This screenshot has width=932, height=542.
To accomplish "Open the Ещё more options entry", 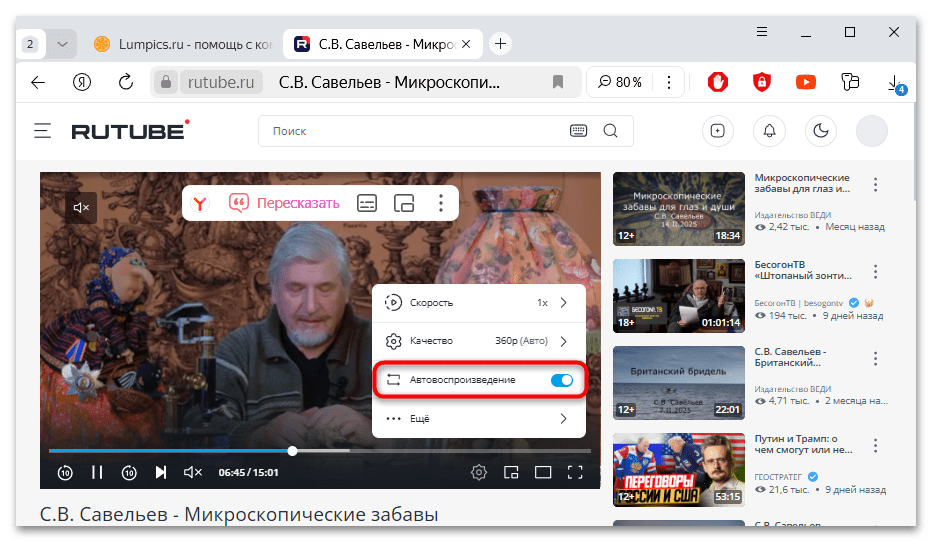I will pyautogui.click(x=478, y=418).
